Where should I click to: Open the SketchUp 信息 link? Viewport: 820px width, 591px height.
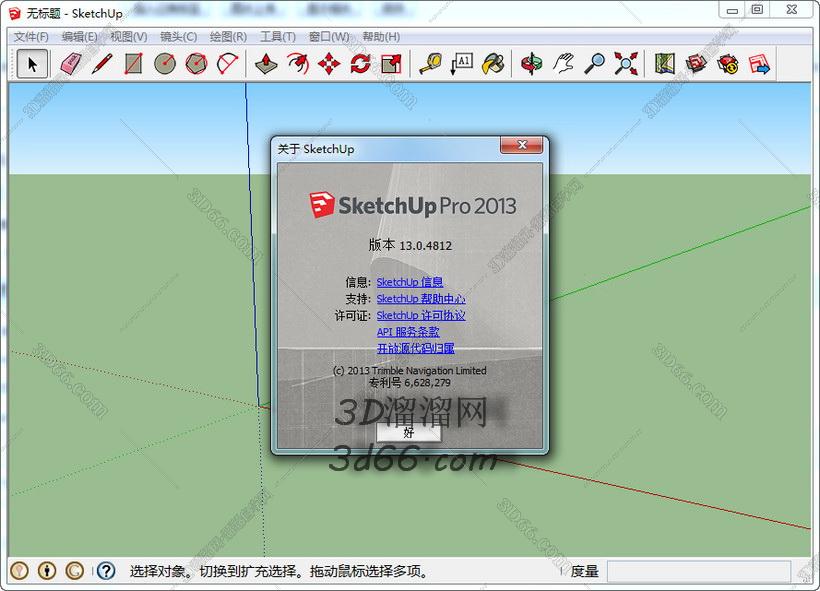[409, 282]
